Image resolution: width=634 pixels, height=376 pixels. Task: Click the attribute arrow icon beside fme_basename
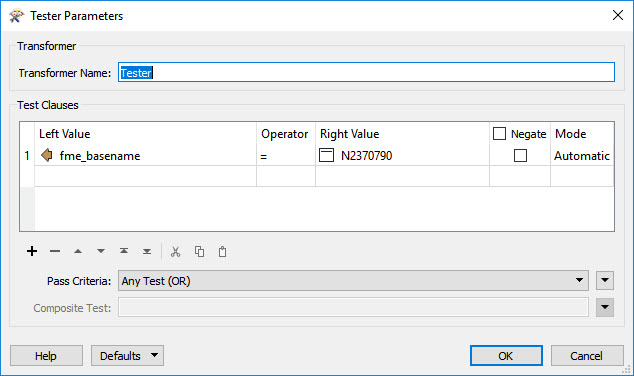pos(47,155)
